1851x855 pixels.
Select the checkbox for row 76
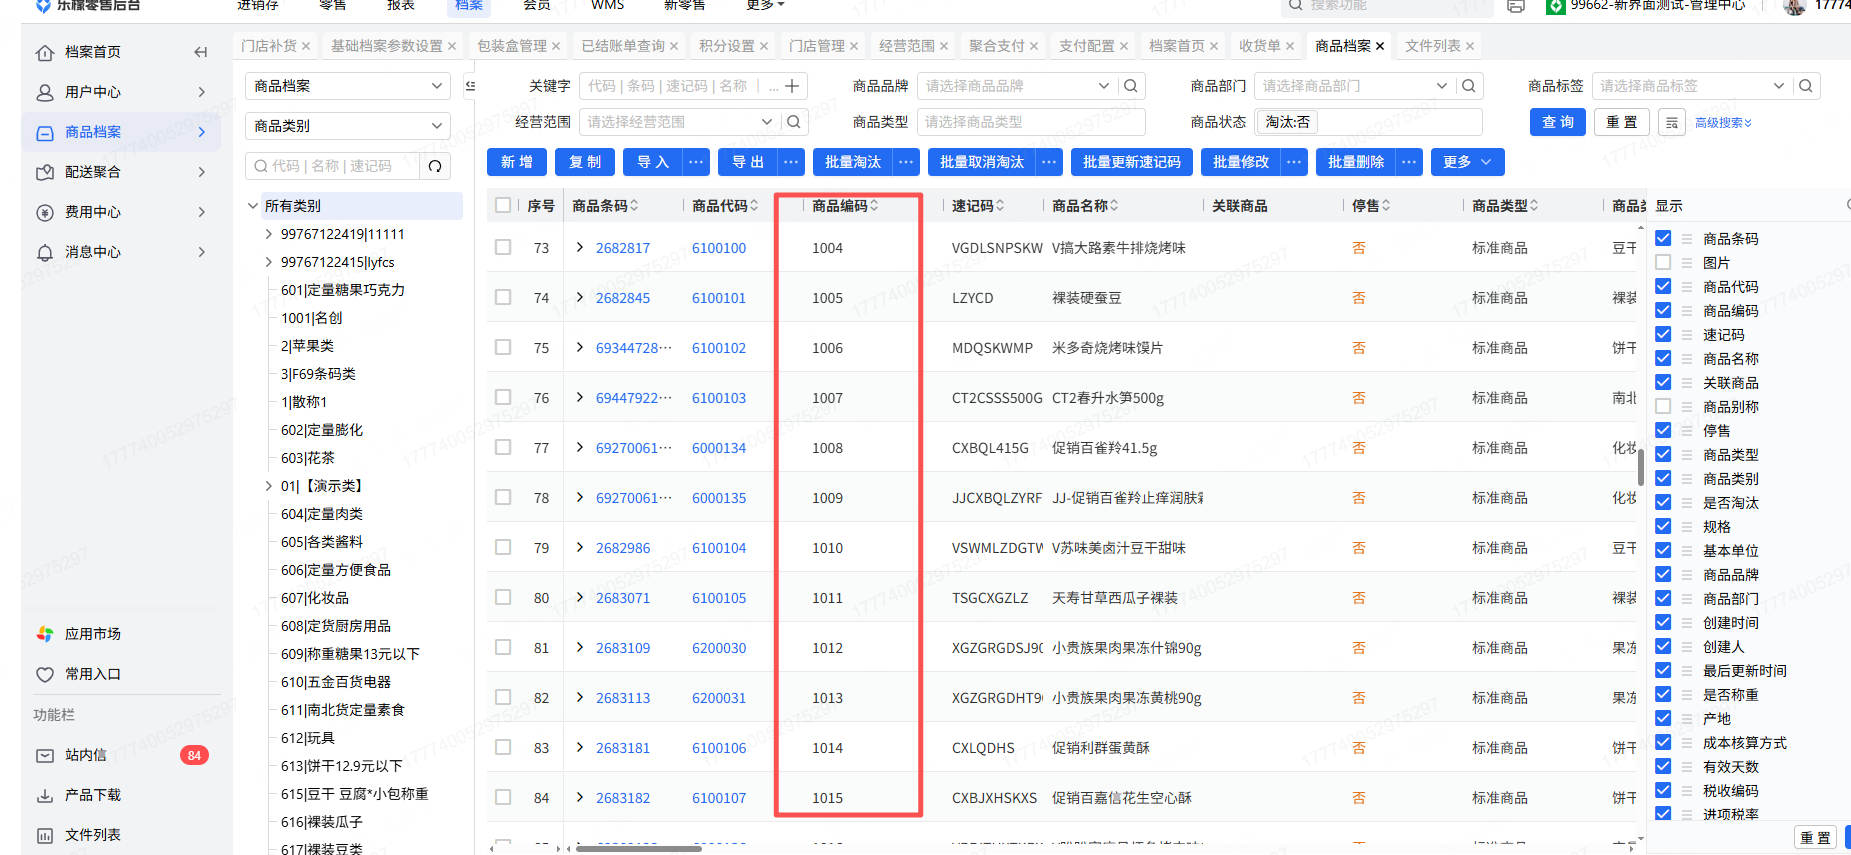[503, 397]
